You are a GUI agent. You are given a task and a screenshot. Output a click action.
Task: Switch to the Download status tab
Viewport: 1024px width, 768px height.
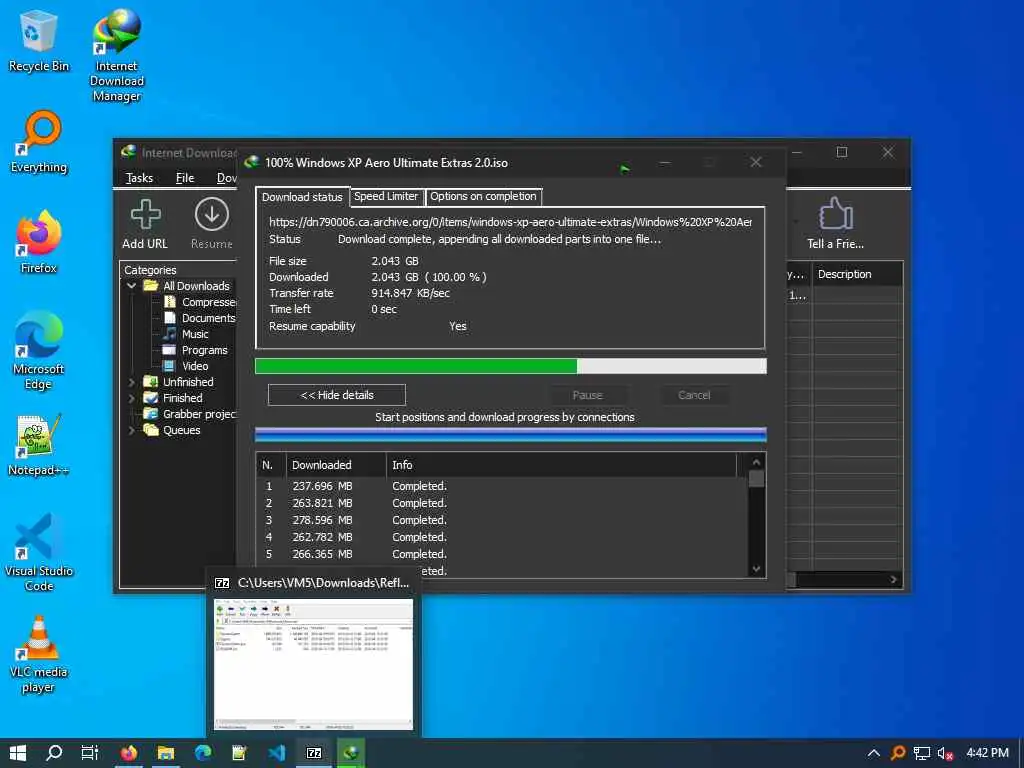[302, 197]
